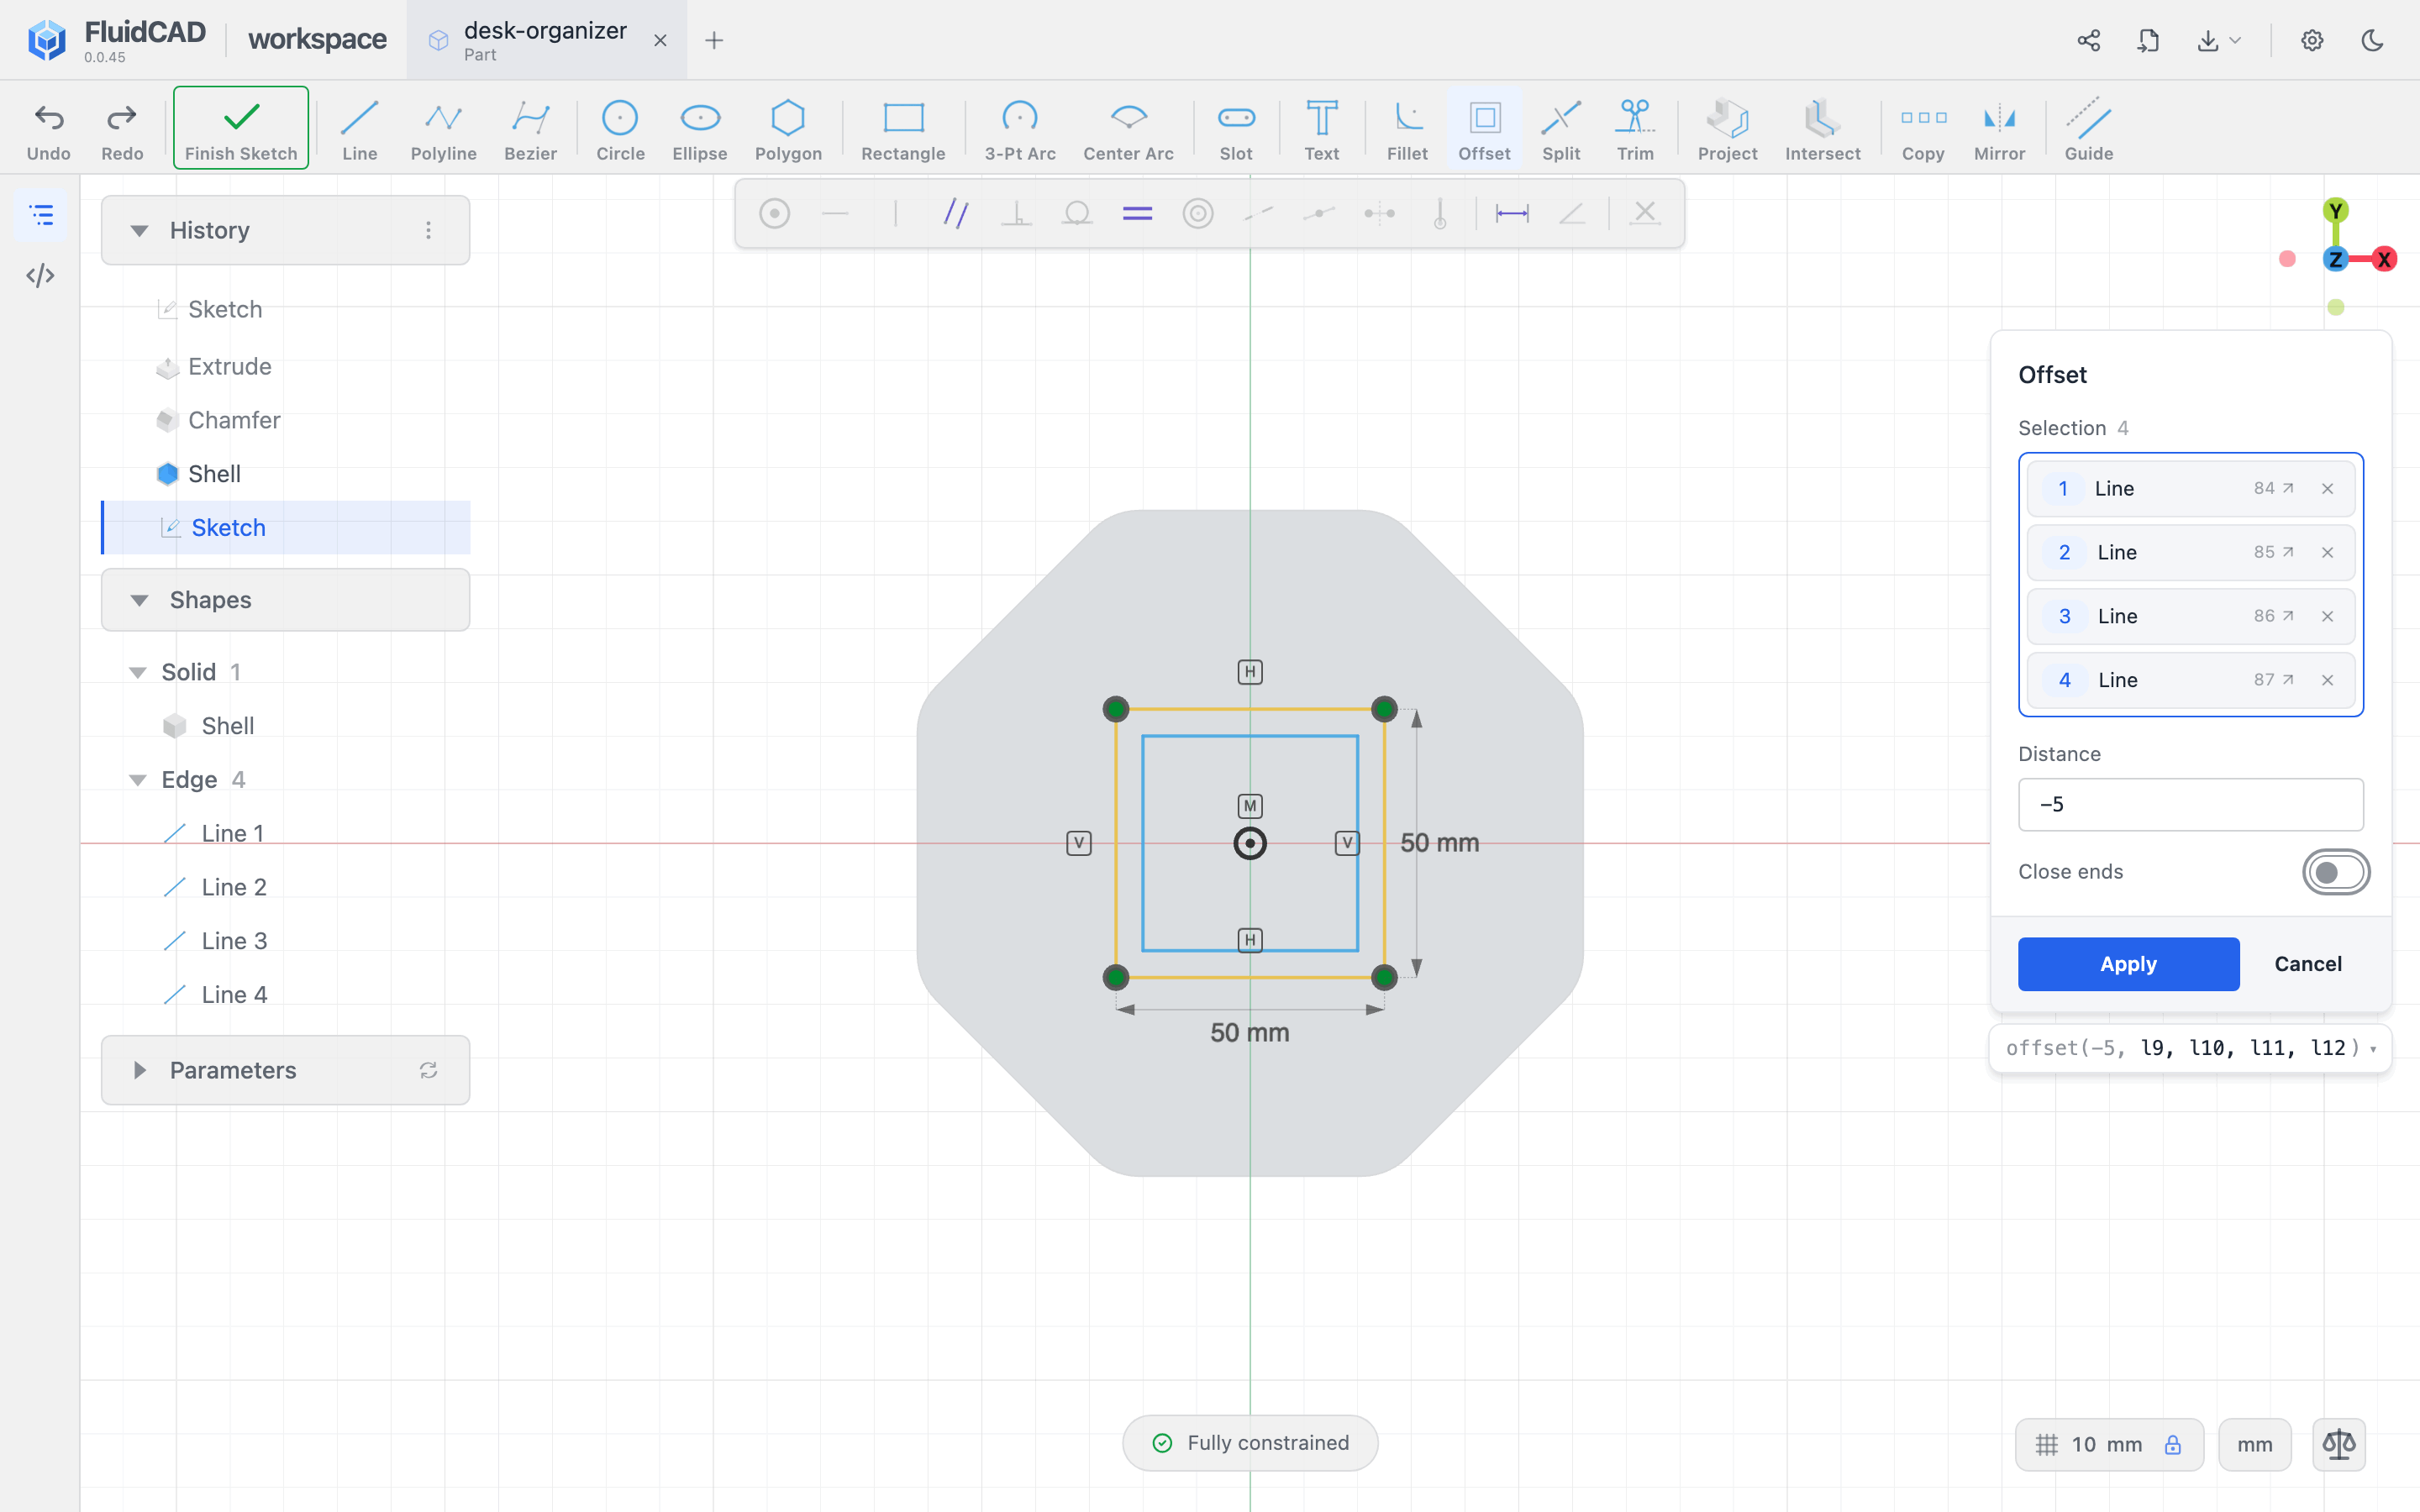This screenshot has height=1512, width=2420.
Task: Select the Rectangle tool
Action: (903, 130)
